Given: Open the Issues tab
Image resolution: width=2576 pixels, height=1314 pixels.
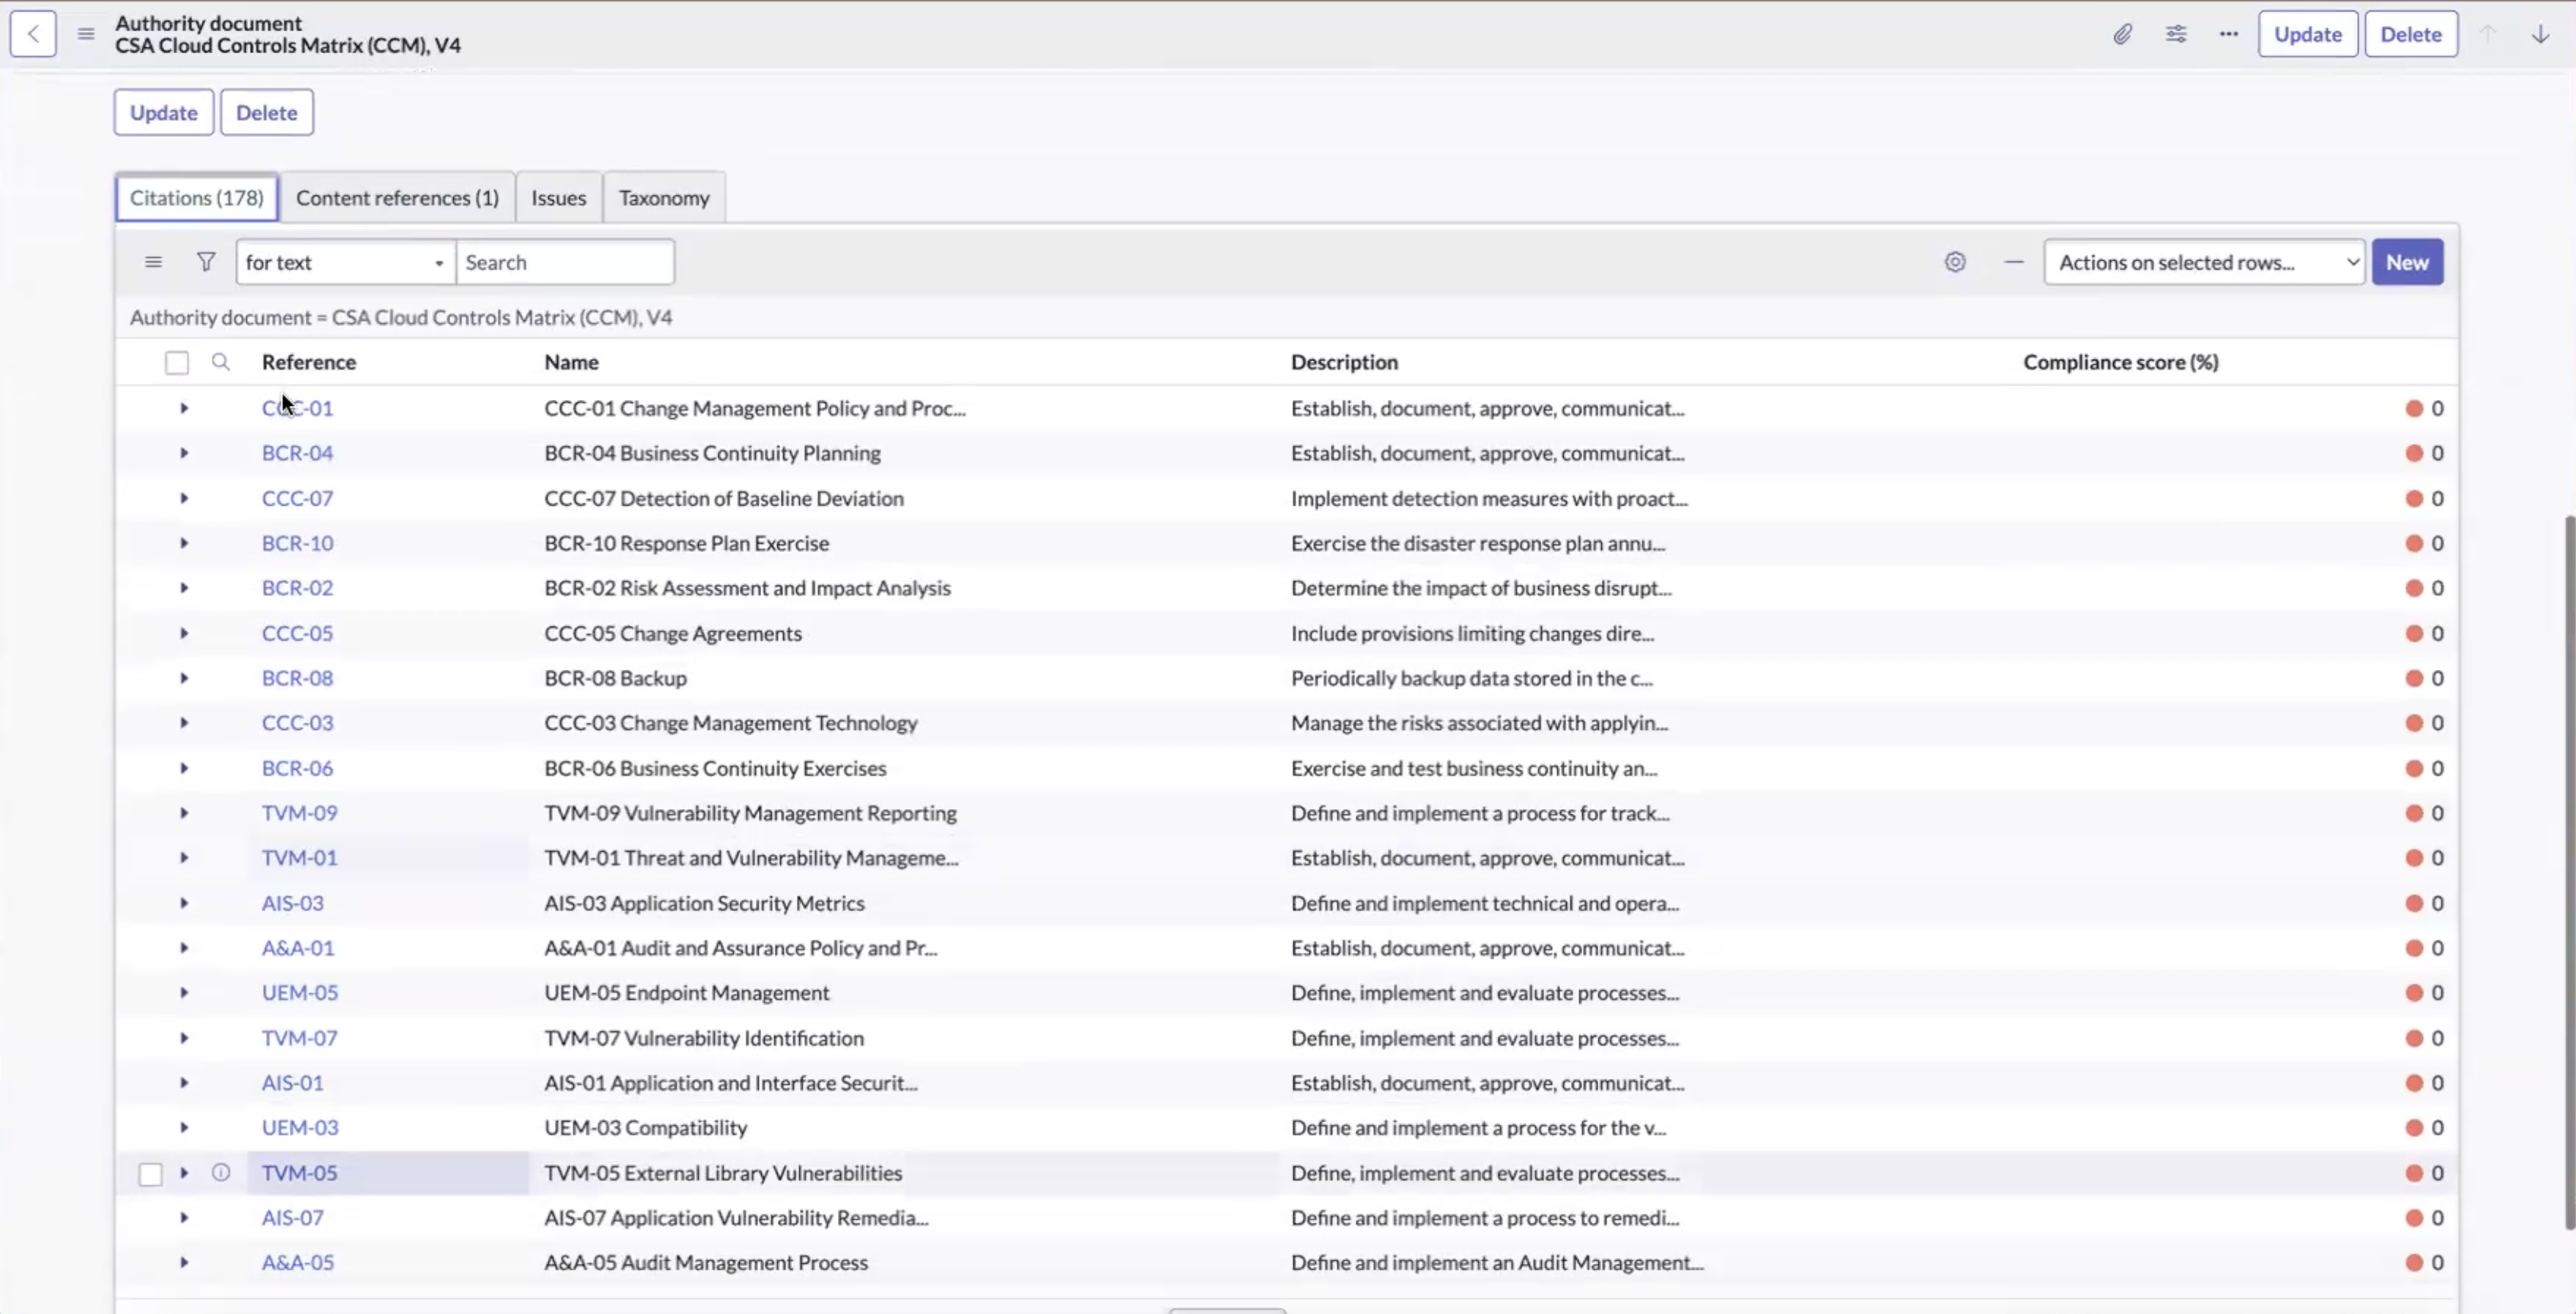Looking at the screenshot, I should coord(559,198).
